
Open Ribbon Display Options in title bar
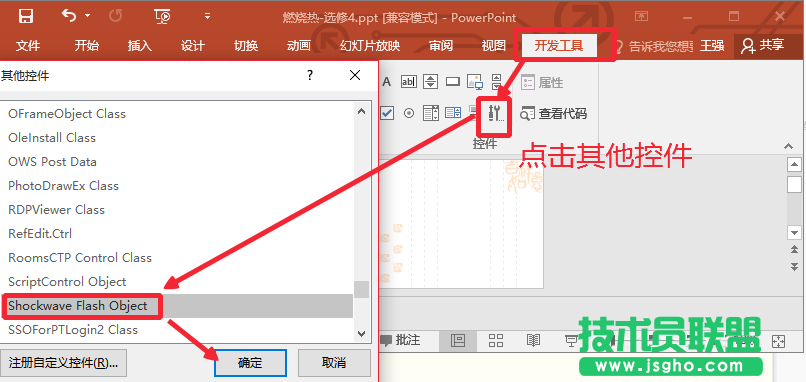(x=641, y=16)
